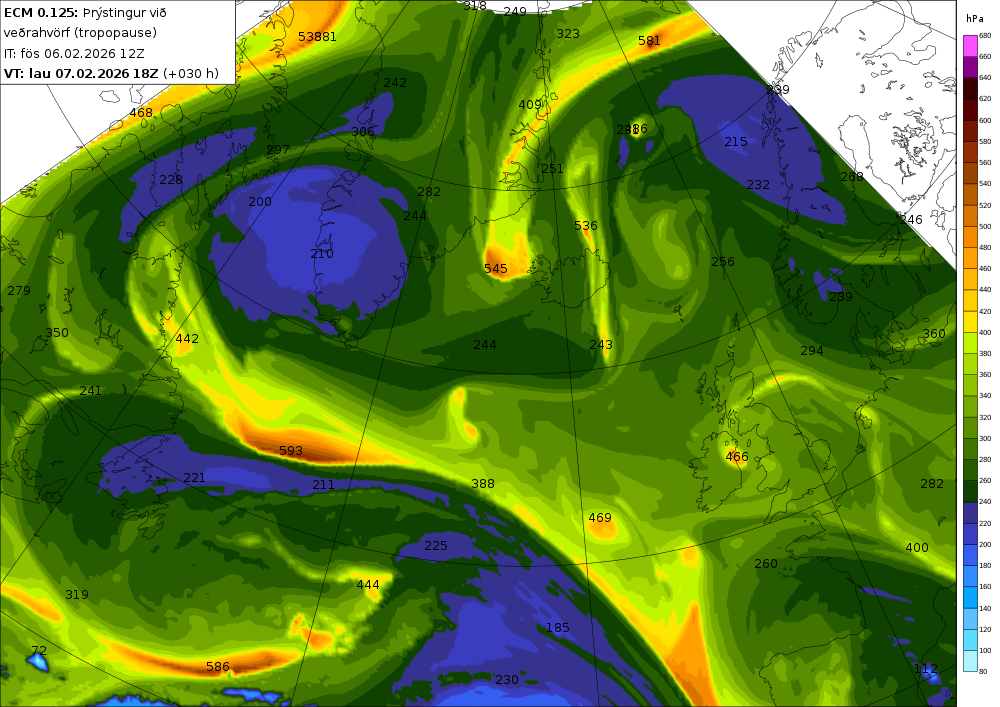1000x707 pixels.
Task: Click the '306' pressure value on the map
Action: click(x=363, y=132)
